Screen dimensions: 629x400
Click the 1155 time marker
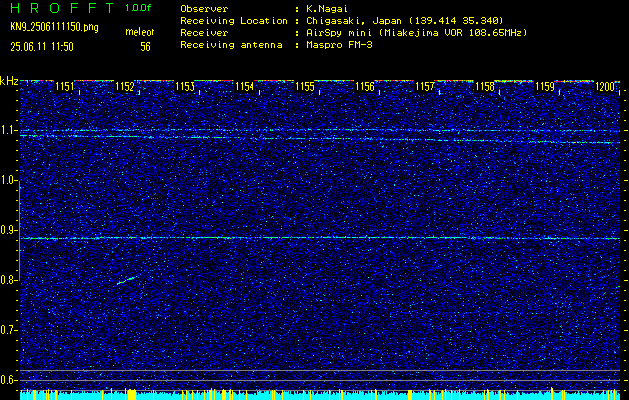(x=304, y=86)
